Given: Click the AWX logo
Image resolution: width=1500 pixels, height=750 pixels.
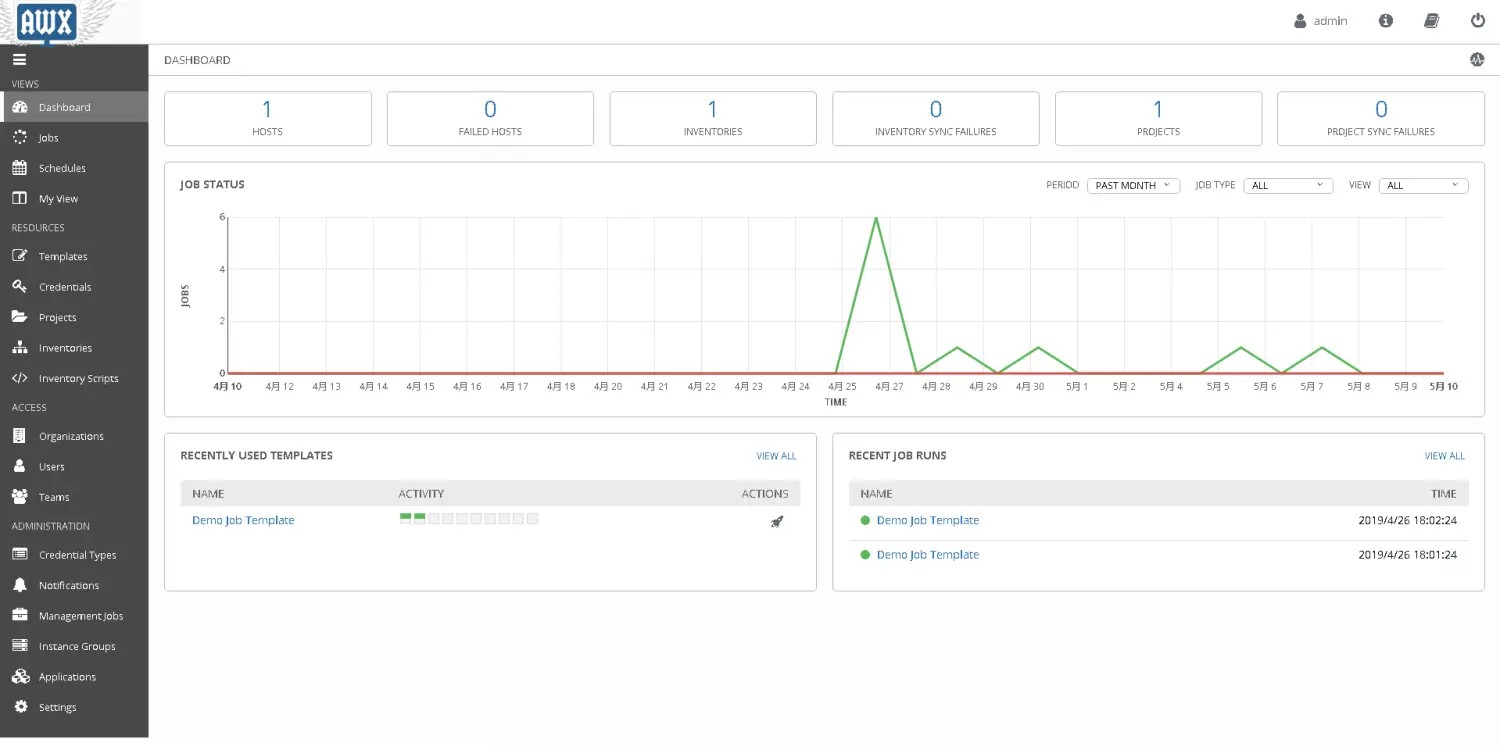Looking at the screenshot, I should 47,21.
